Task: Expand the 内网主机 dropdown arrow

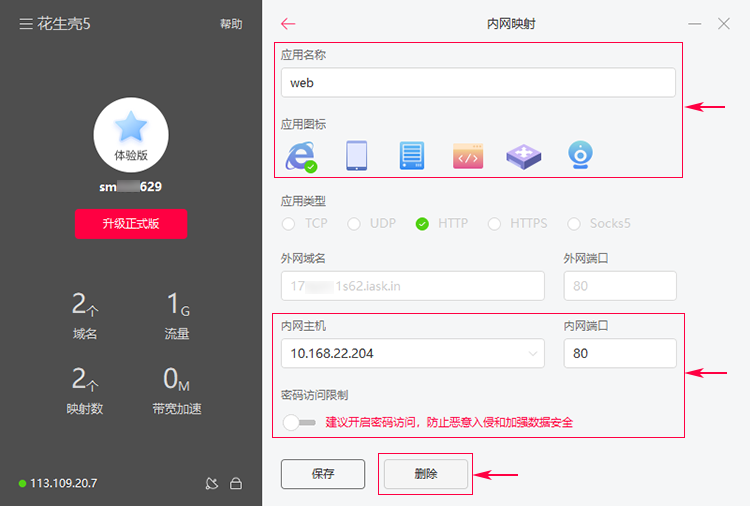Action: 532,353
